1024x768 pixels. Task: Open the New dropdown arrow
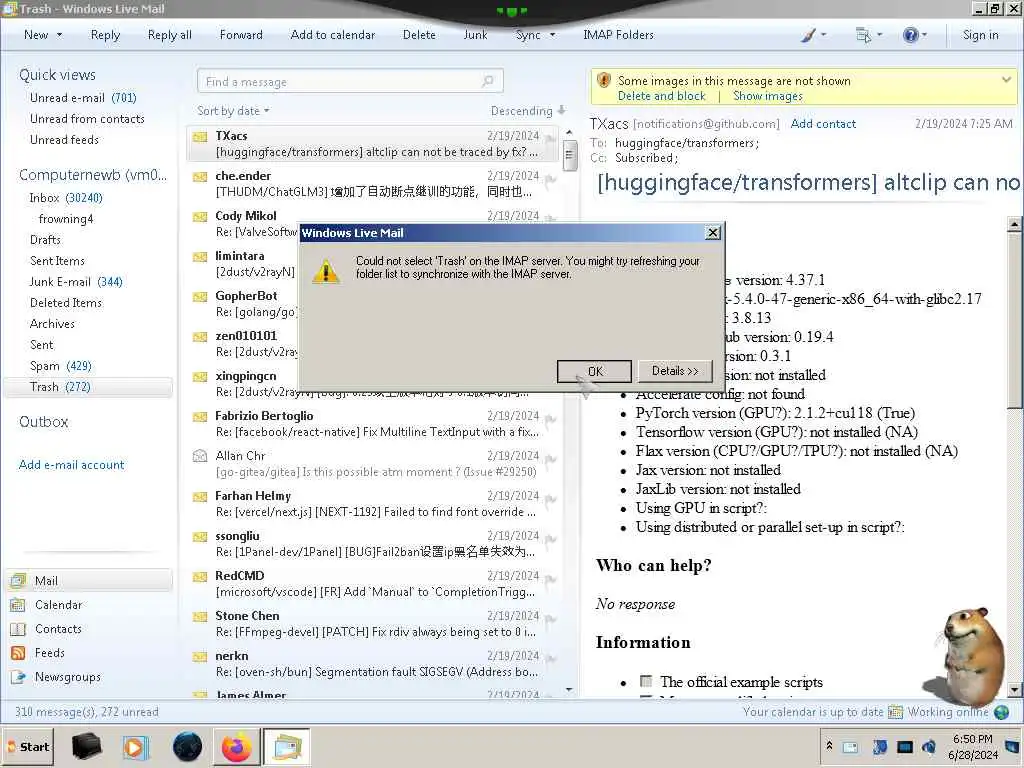click(59, 35)
